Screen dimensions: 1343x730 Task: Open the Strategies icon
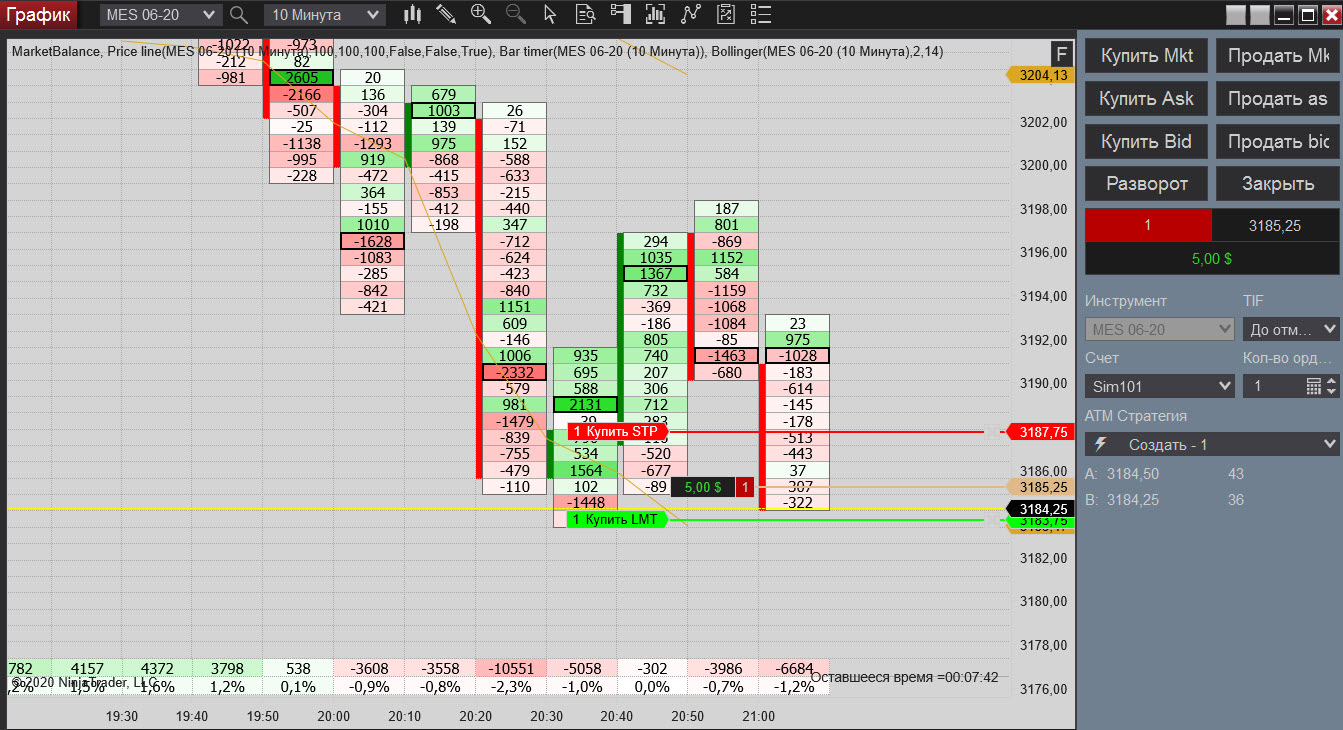point(691,15)
